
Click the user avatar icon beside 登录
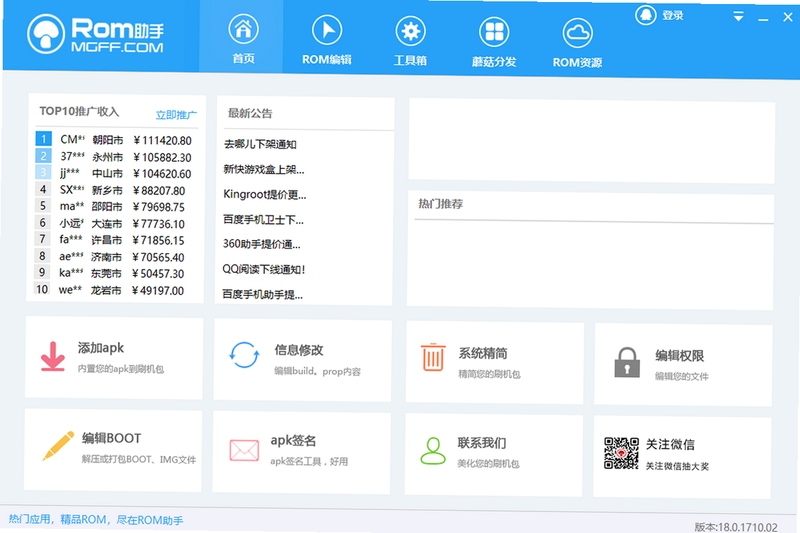point(645,15)
